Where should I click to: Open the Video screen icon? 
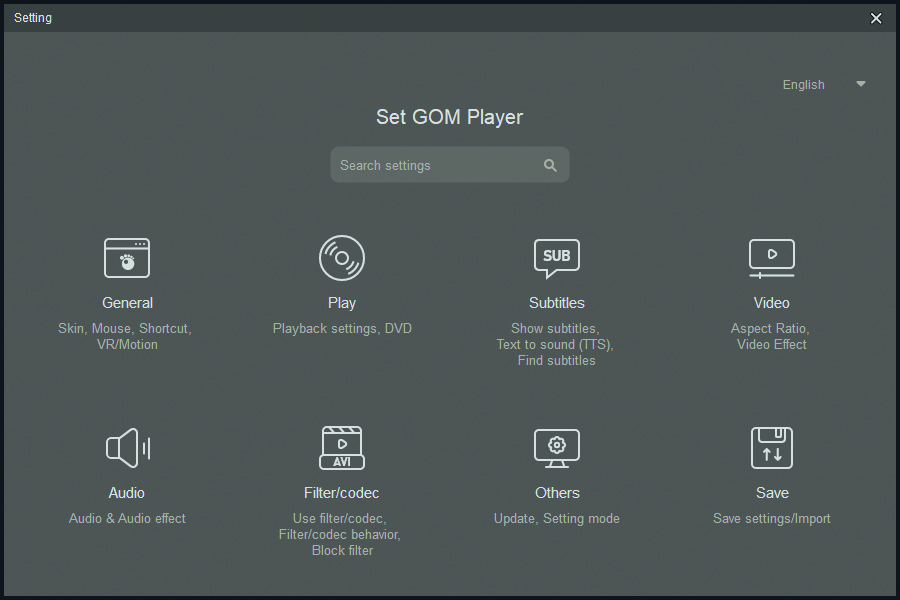pyautogui.click(x=771, y=258)
